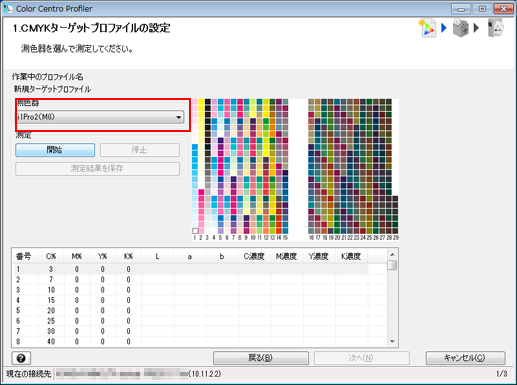Click the scroll-down arrow of the table
The height and width of the screenshot is (385, 517).
[x=392, y=341]
